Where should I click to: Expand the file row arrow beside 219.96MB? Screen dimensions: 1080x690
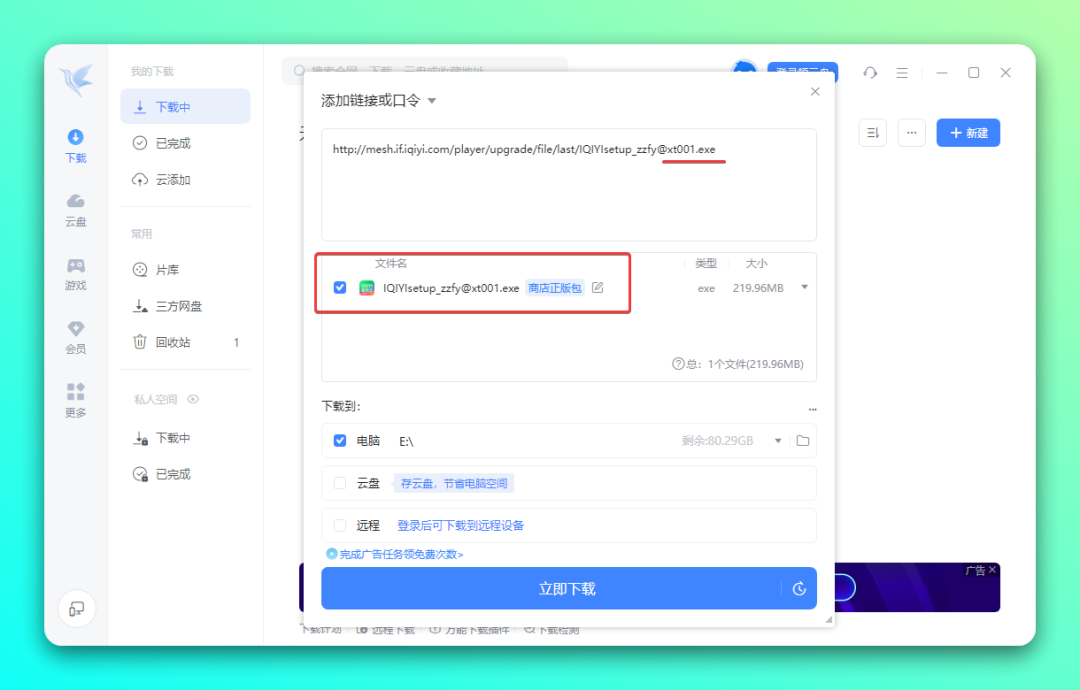click(x=804, y=287)
